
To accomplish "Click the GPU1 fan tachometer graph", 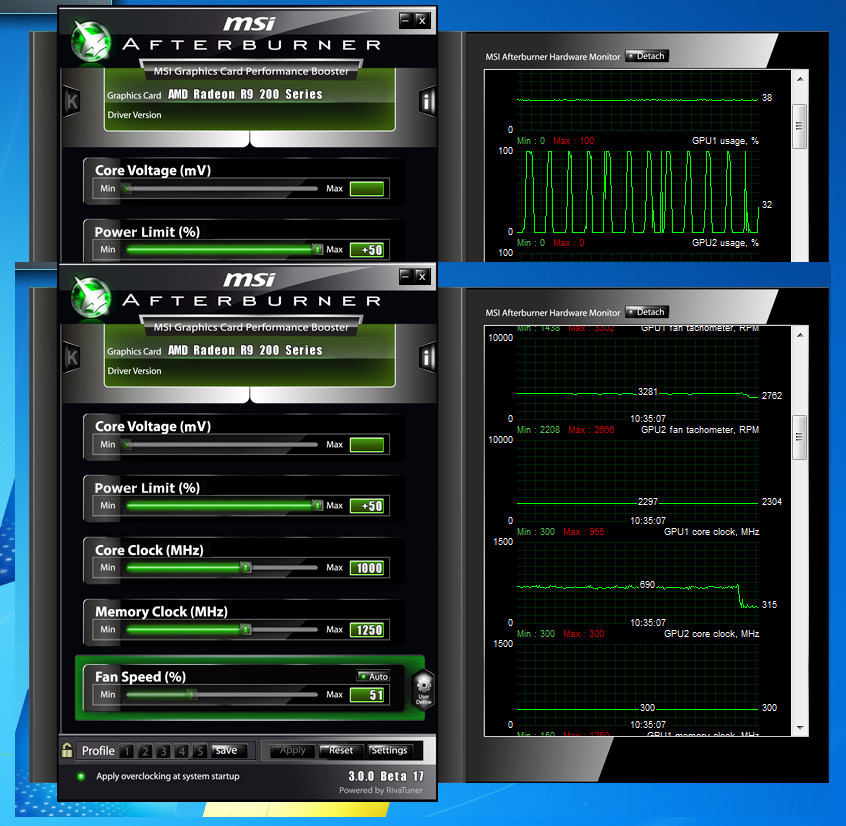I will click(x=638, y=378).
